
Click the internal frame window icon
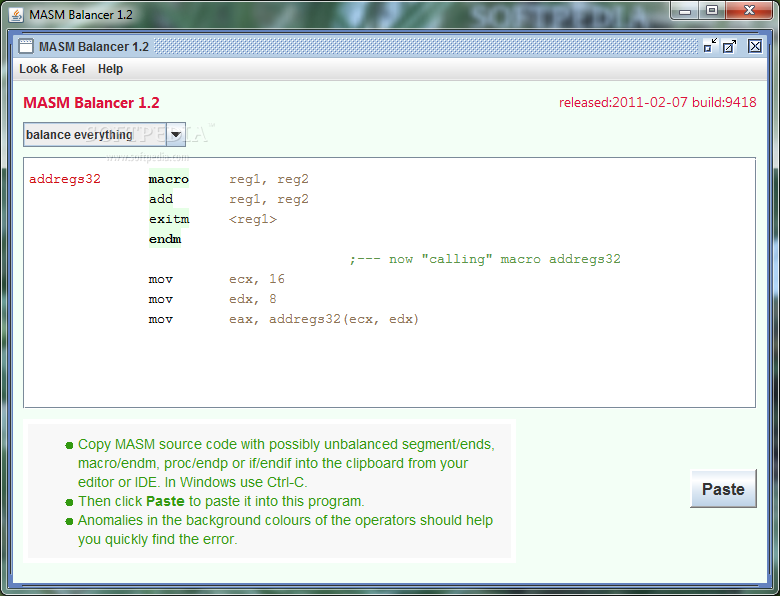tap(26, 46)
